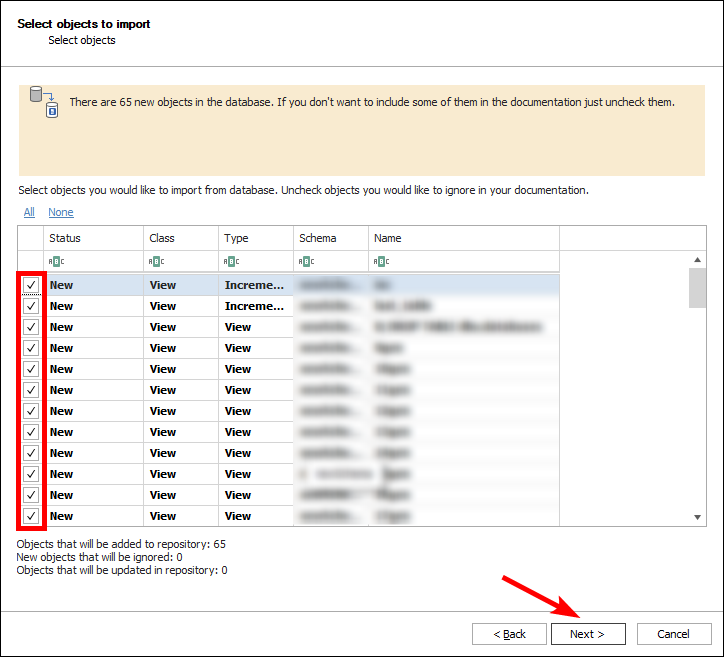Click filter icon under Class column
Viewport: 724px width, 657px height.
156,262
